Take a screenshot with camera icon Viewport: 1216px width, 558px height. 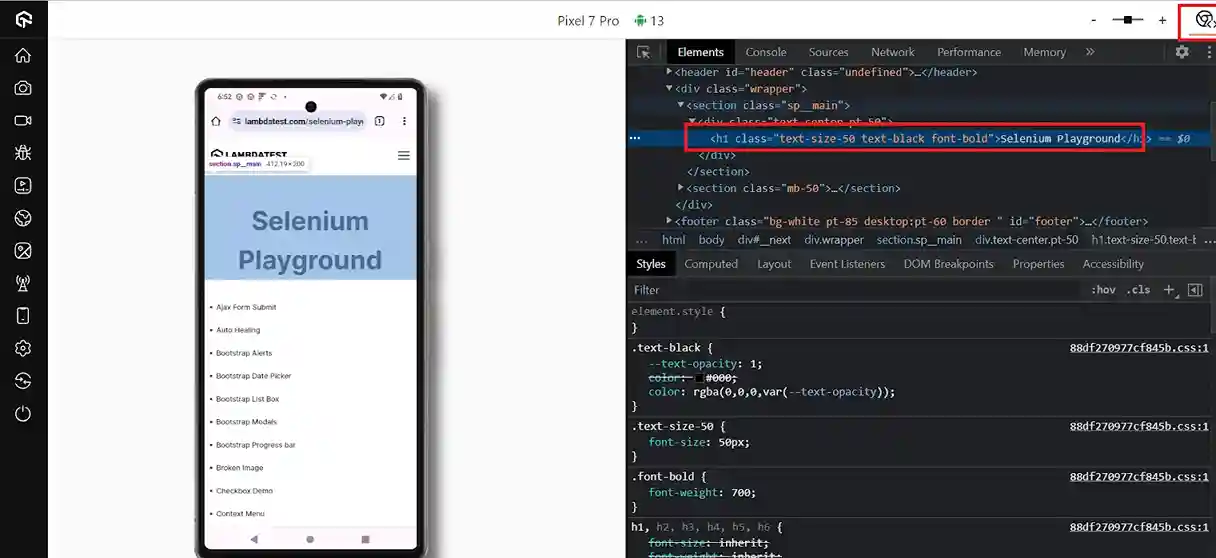tap(23, 88)
